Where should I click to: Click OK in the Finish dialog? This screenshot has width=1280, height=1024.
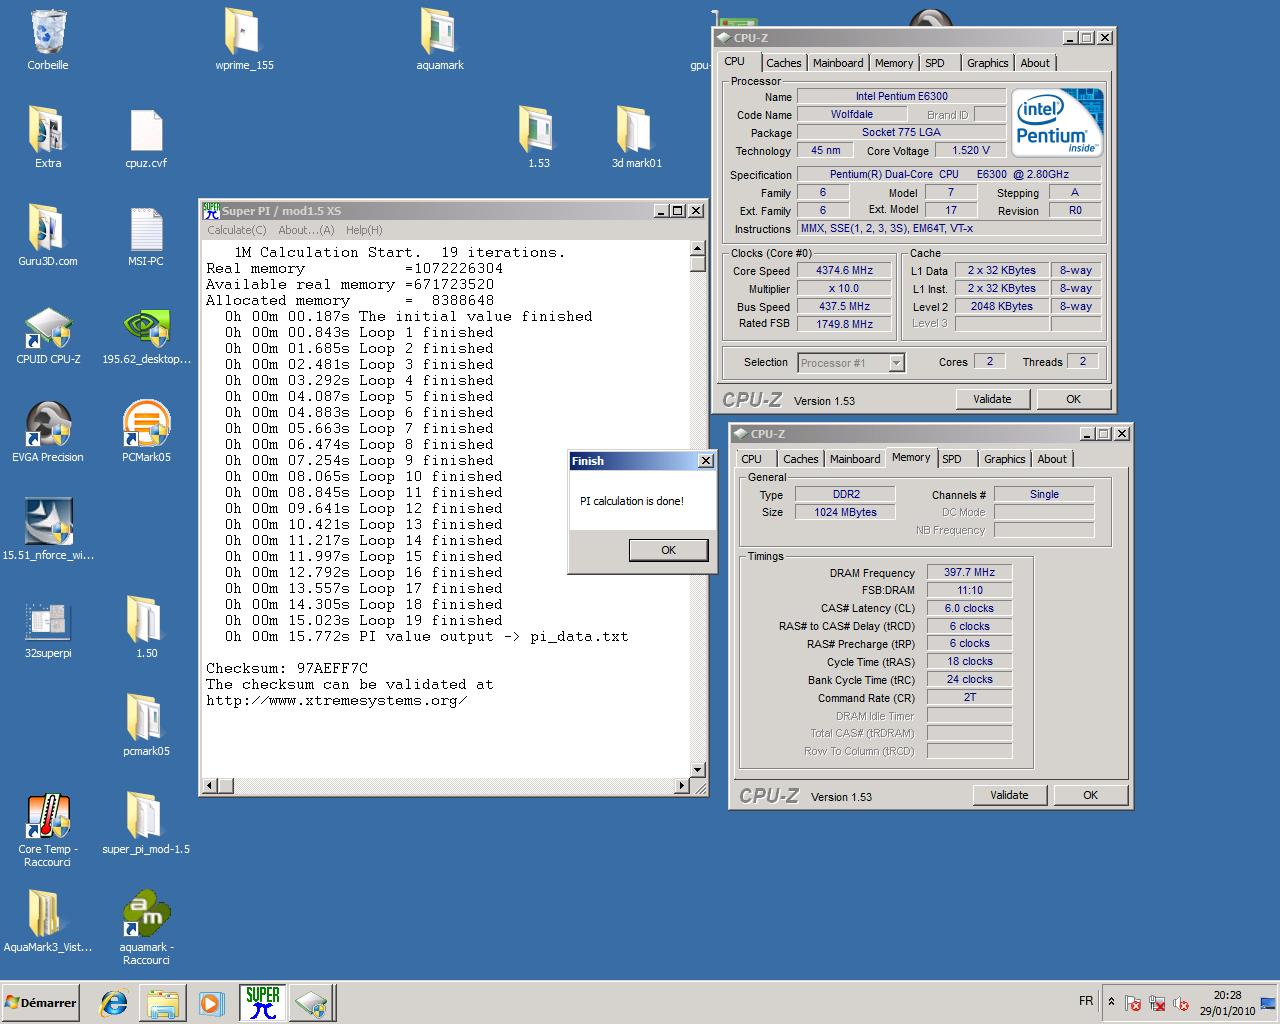(x=668, y=550)
